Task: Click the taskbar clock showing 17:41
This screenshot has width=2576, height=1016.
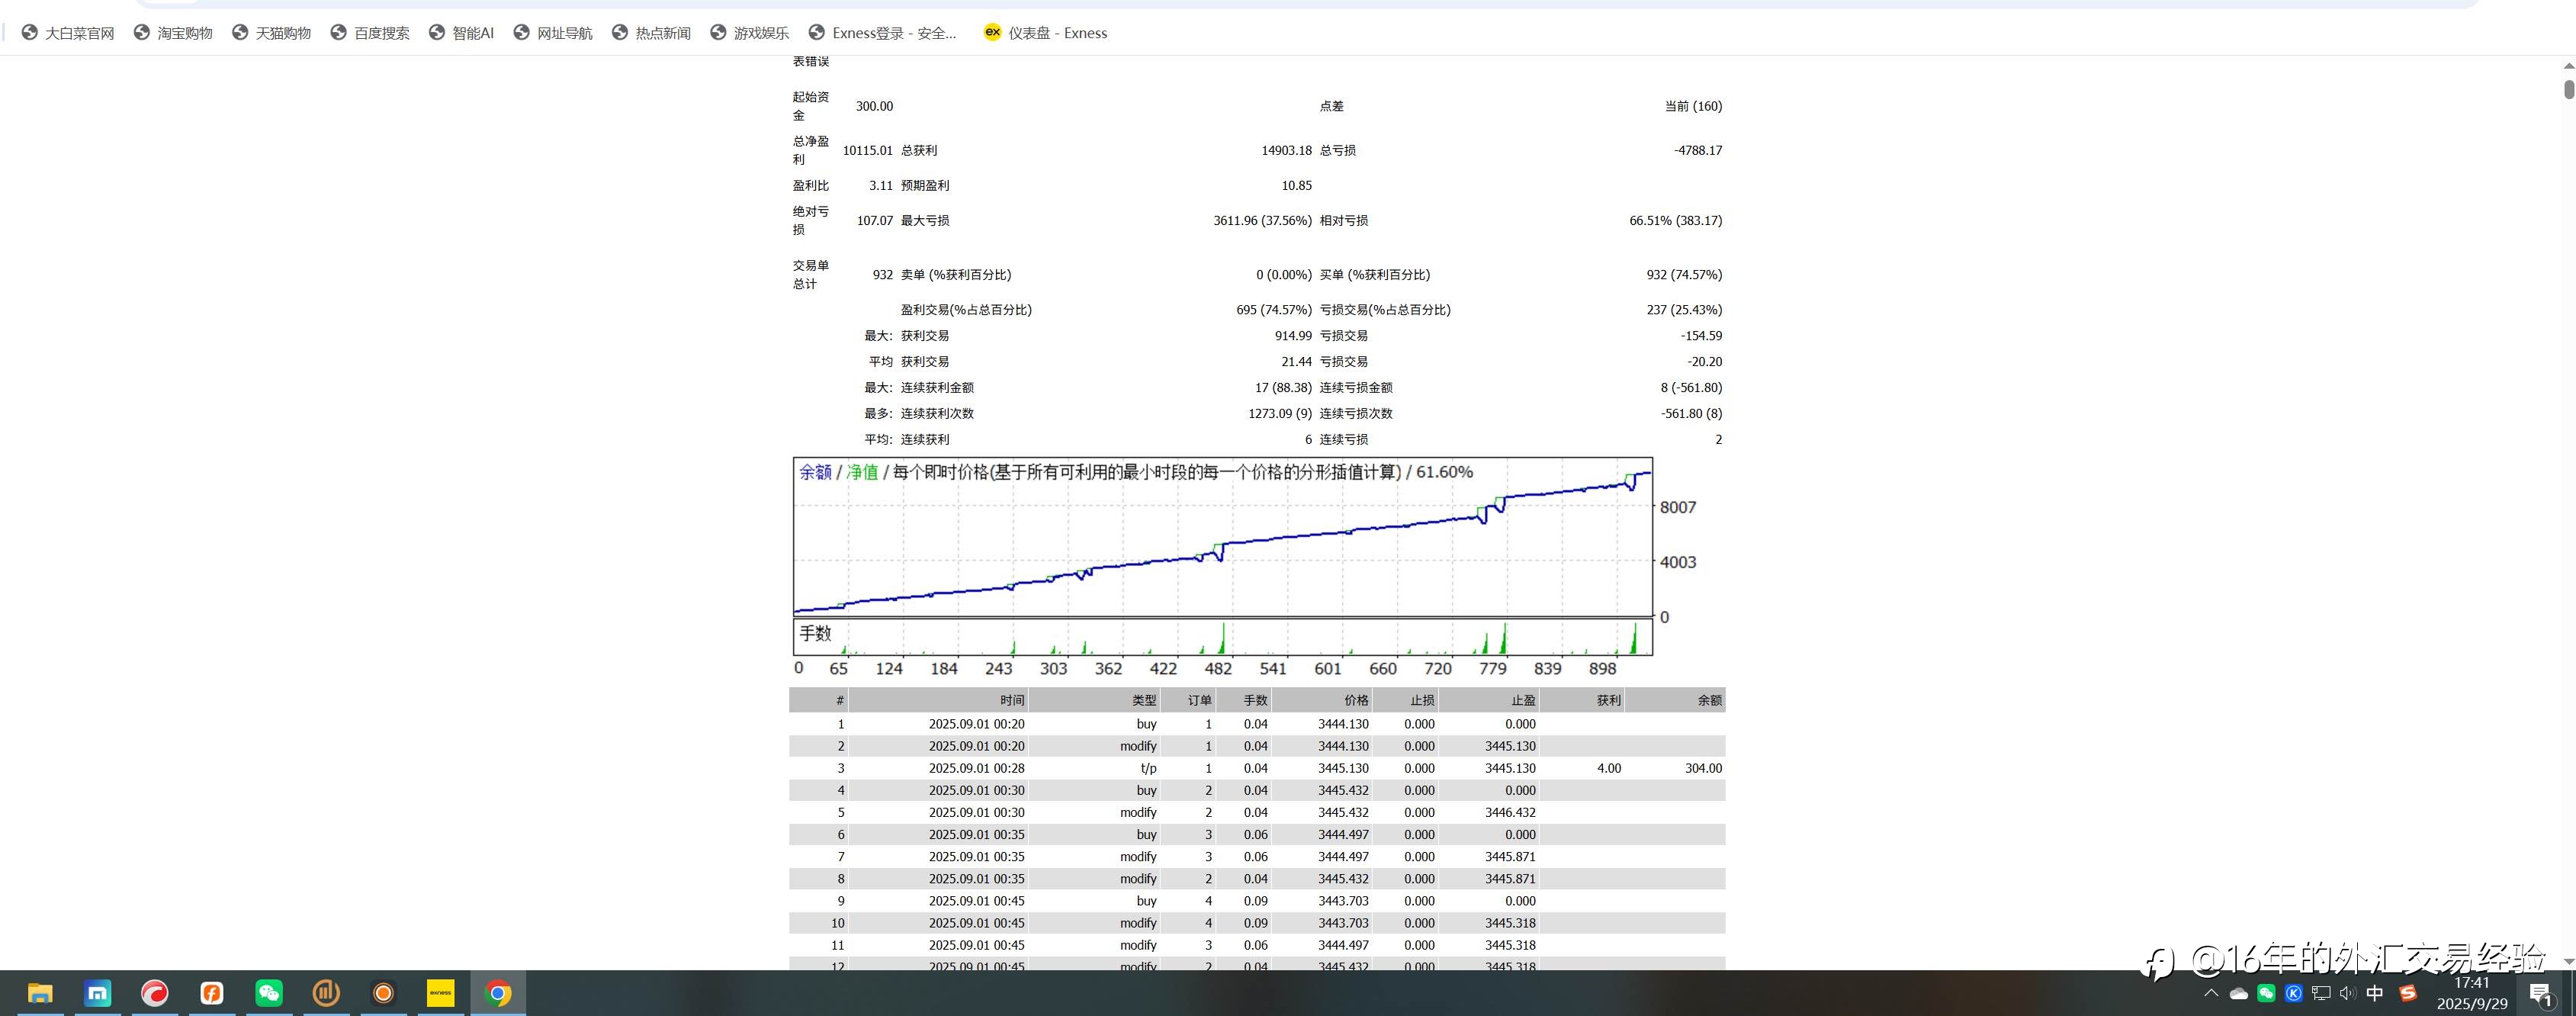Action: click(x=2472, y=993)
